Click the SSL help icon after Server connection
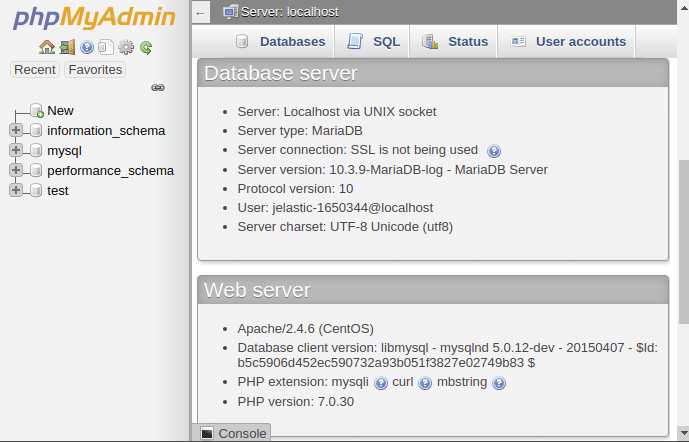 click(494, 151)
